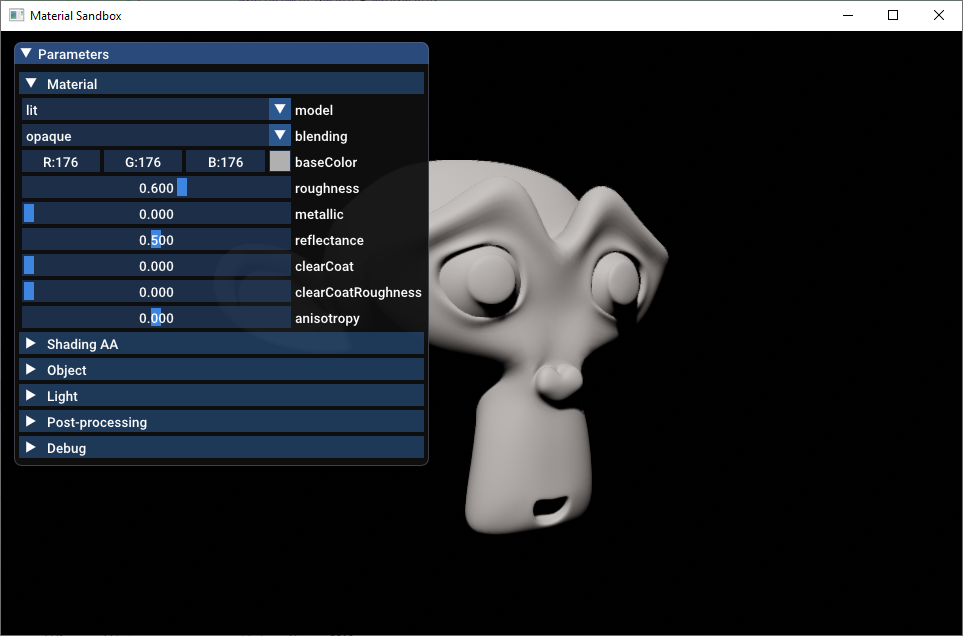The image size is (963, 636).
Task: Expand the Object section
Action: click(221, 370)
